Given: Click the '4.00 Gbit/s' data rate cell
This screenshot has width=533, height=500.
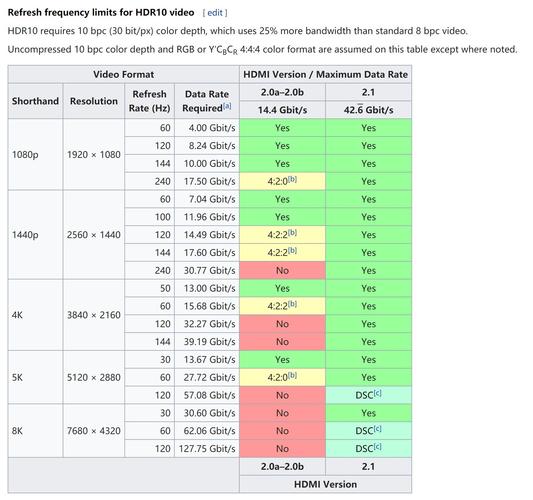Looking at the screenshot, I should (207, 128).
